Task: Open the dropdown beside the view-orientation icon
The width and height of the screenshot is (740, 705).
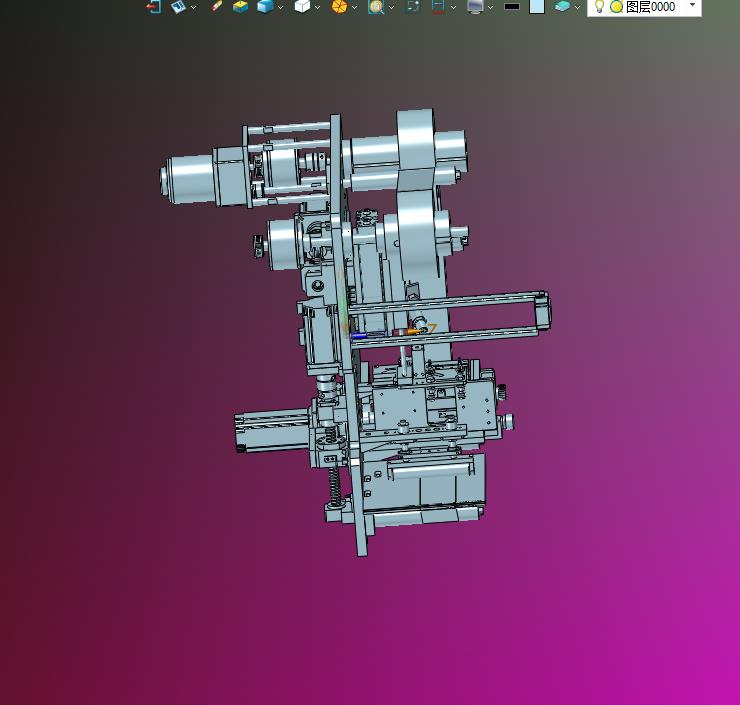Action: tap(193, 7)
